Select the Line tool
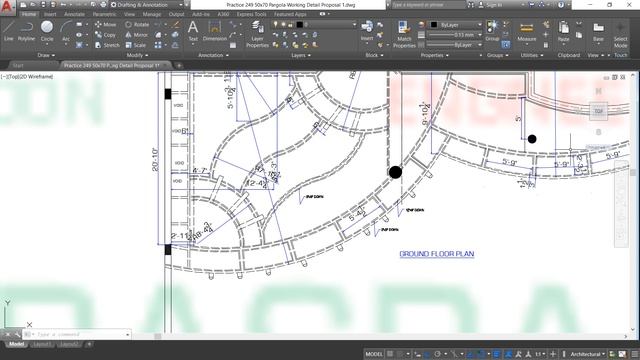 pyautogui.click(x=9, y=31)
